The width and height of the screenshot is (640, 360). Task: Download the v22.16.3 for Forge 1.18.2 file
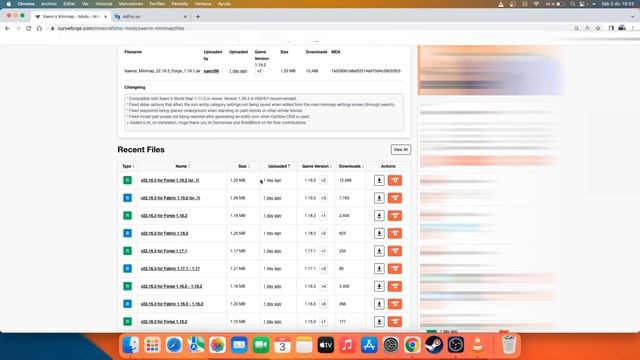[379, 216]
